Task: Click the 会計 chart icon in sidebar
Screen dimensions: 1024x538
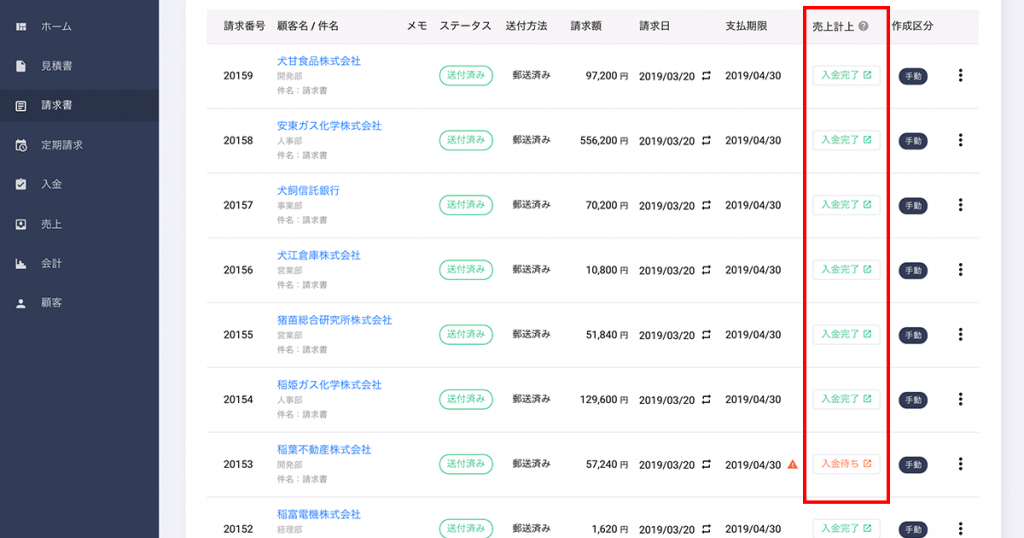Action: click(x=21, y=264)
